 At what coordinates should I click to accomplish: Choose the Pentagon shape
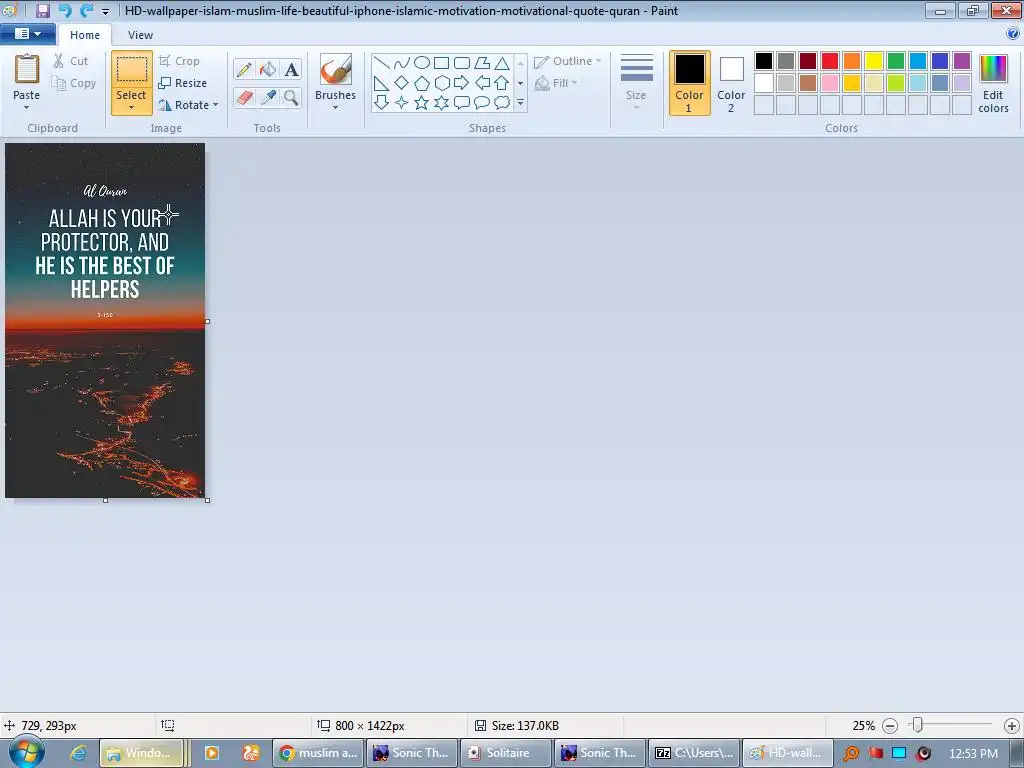[x=422, y=83]
